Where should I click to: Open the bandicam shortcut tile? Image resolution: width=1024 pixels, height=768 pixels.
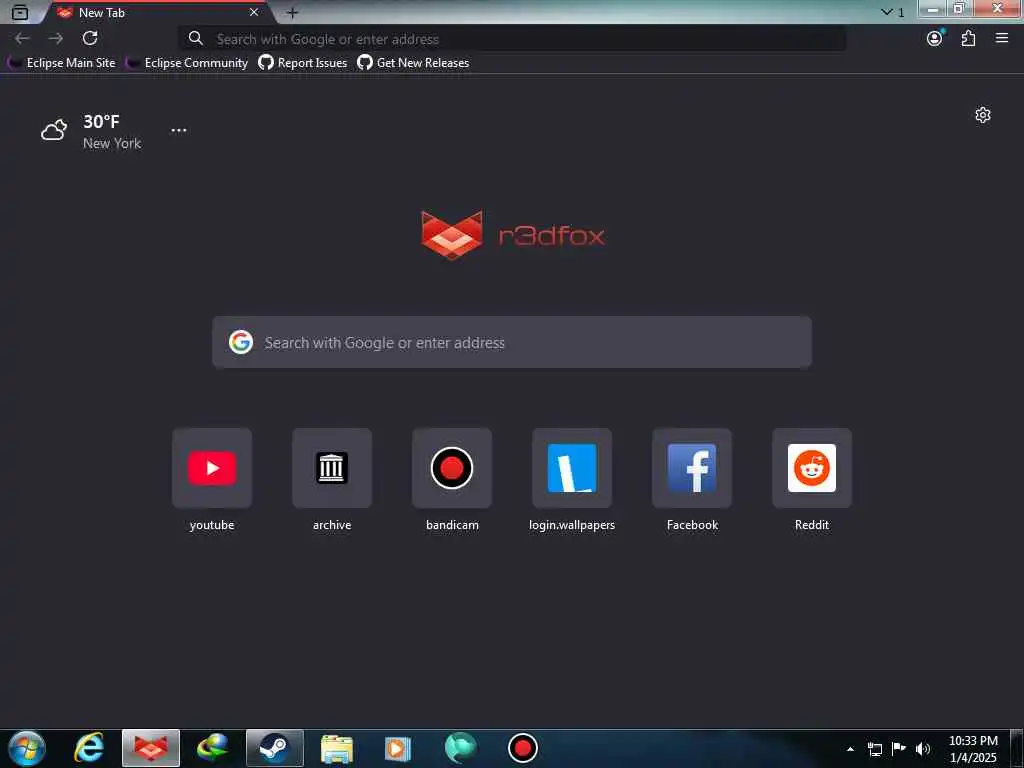tap(452, 468)
